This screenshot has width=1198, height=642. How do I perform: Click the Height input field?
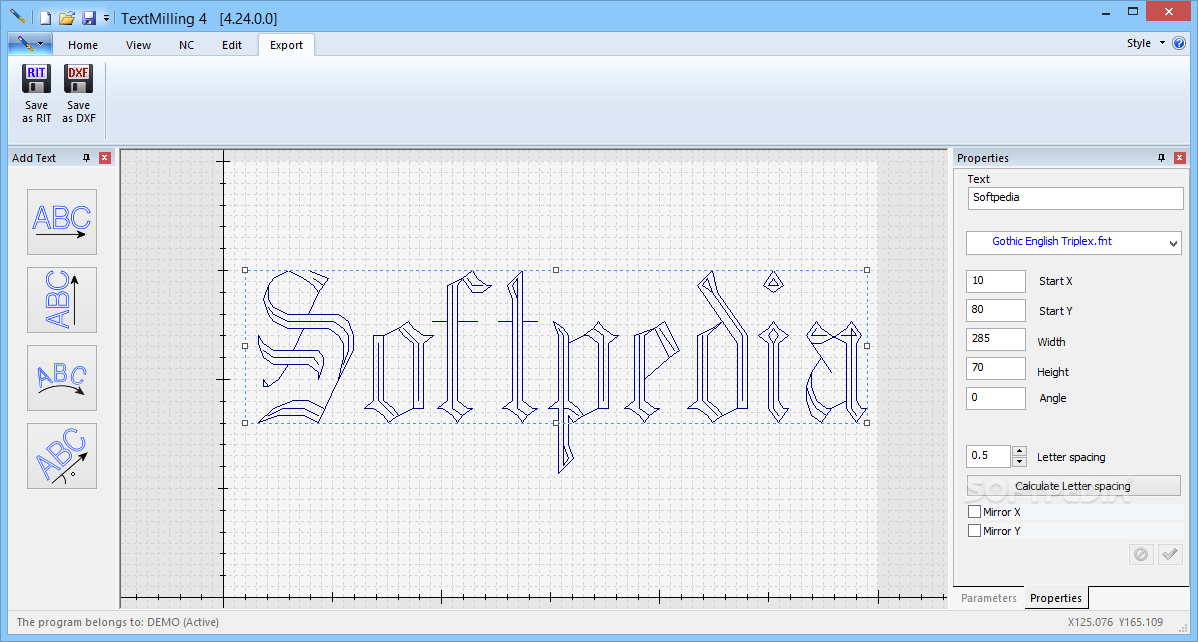pyautogui.click(x=996, y=368)
